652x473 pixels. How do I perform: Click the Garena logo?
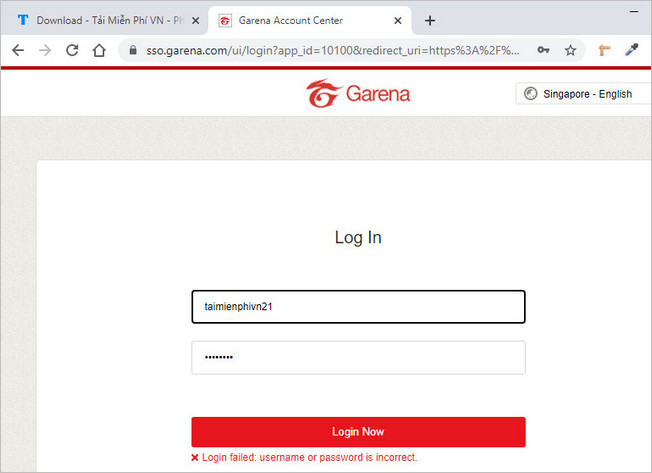click(x=358, y=94)
